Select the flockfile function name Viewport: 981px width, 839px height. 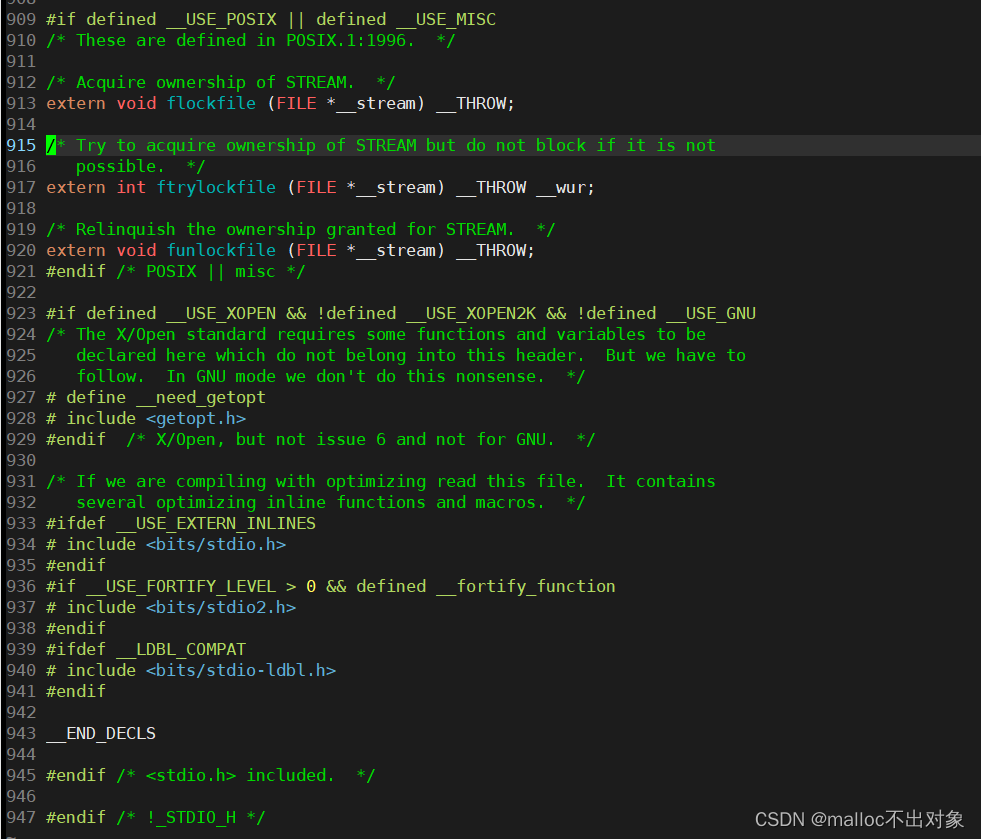coord(211,103)
